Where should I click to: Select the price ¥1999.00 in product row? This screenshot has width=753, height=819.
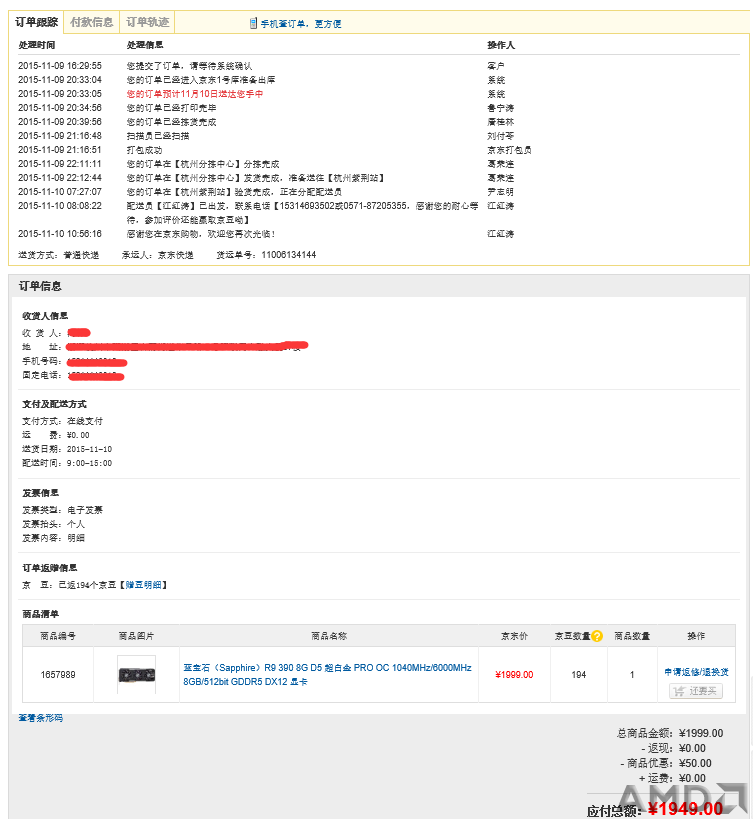pos(514,675)
